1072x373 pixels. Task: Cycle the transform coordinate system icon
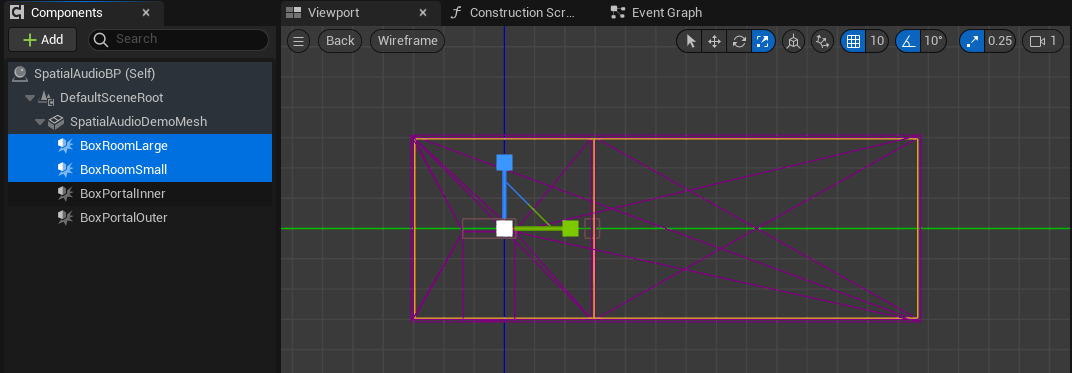tap(793, 41)
